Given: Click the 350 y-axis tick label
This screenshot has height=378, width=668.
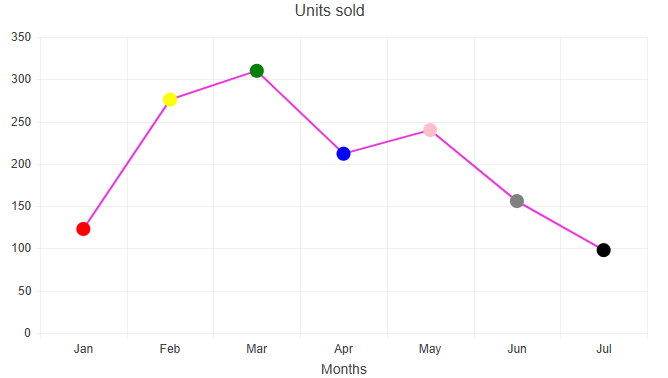Looking at the screenshot, I should pos(21,37).
